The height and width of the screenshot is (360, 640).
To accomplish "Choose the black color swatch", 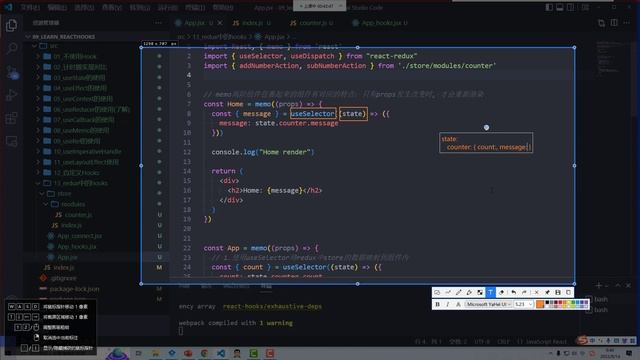I will [x=547, y=302].
